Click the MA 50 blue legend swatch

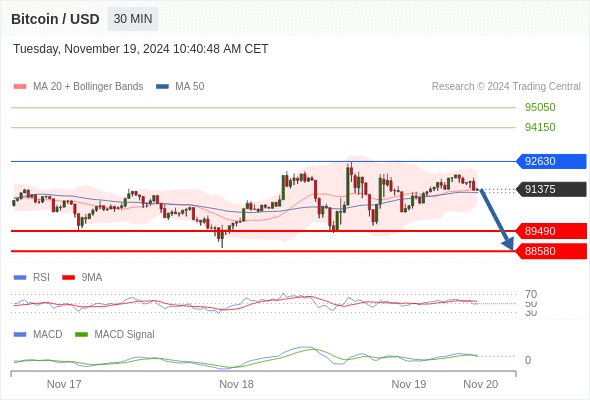(x=162, y=87)
